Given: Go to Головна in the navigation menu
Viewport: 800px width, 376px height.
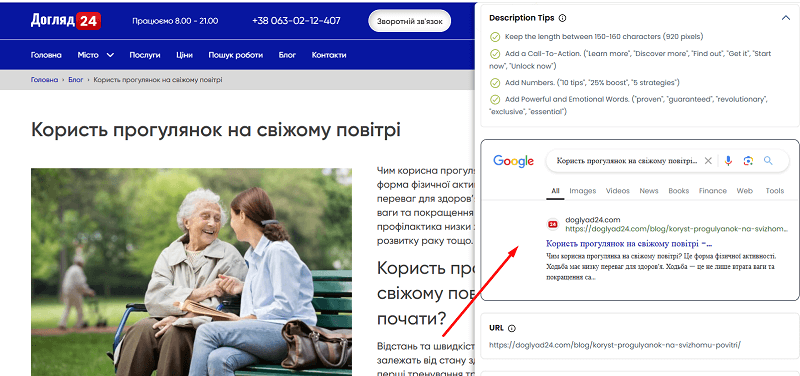Looking at the screenshot, I should tap(46, 55).
